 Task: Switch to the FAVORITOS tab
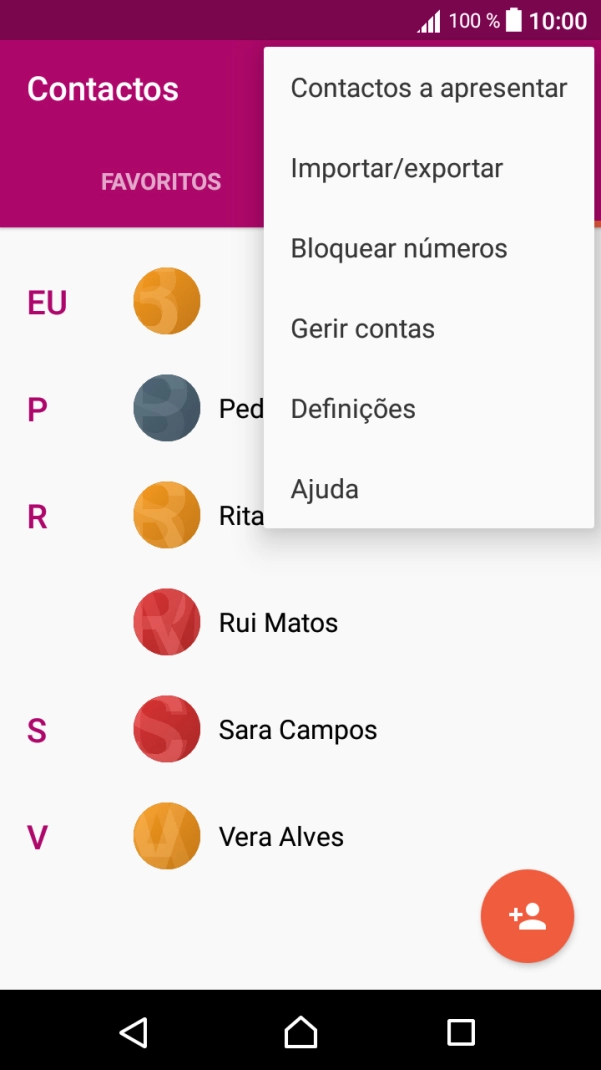(x=161, y=182)
